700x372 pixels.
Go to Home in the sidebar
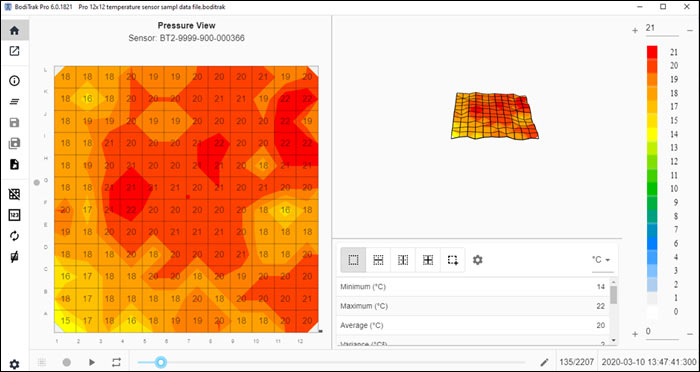pyautogui.click(x=15, y=30)
